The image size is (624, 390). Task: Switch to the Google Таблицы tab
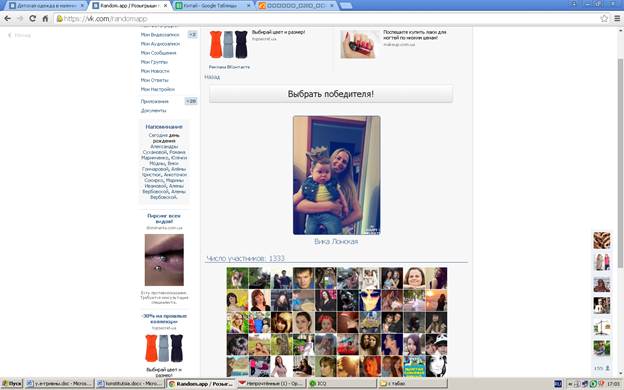tap(213, 6)
